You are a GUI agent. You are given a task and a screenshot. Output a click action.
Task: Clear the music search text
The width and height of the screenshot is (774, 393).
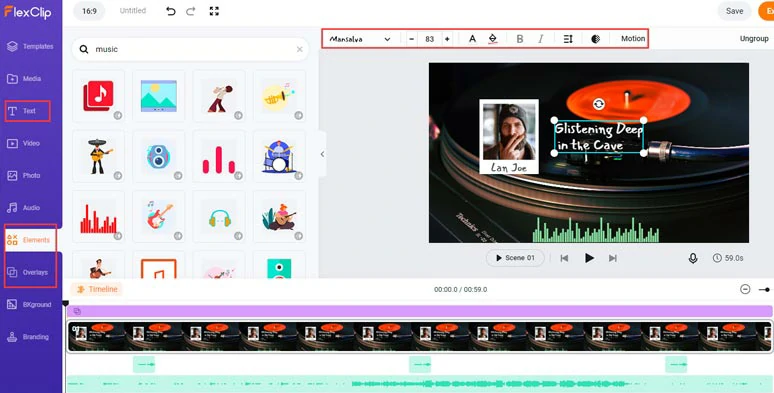click(x=300, y=49)
